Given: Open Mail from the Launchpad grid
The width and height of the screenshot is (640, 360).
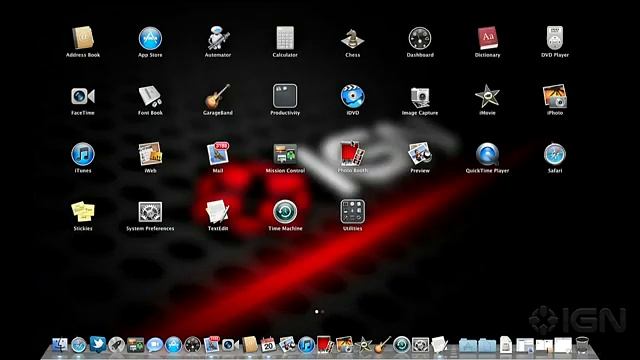Looking at the screenshot, I should click(218, 154).
